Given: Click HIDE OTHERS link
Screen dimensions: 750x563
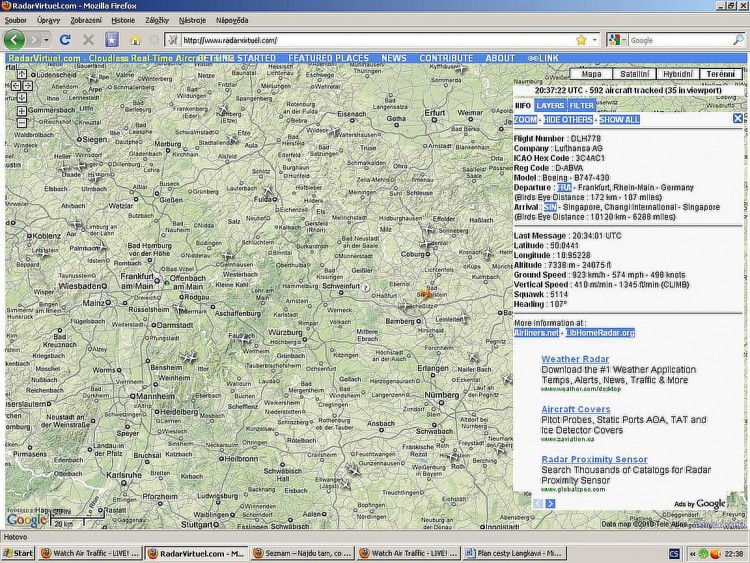Looking at the screenshot, I should click(568, 120).
